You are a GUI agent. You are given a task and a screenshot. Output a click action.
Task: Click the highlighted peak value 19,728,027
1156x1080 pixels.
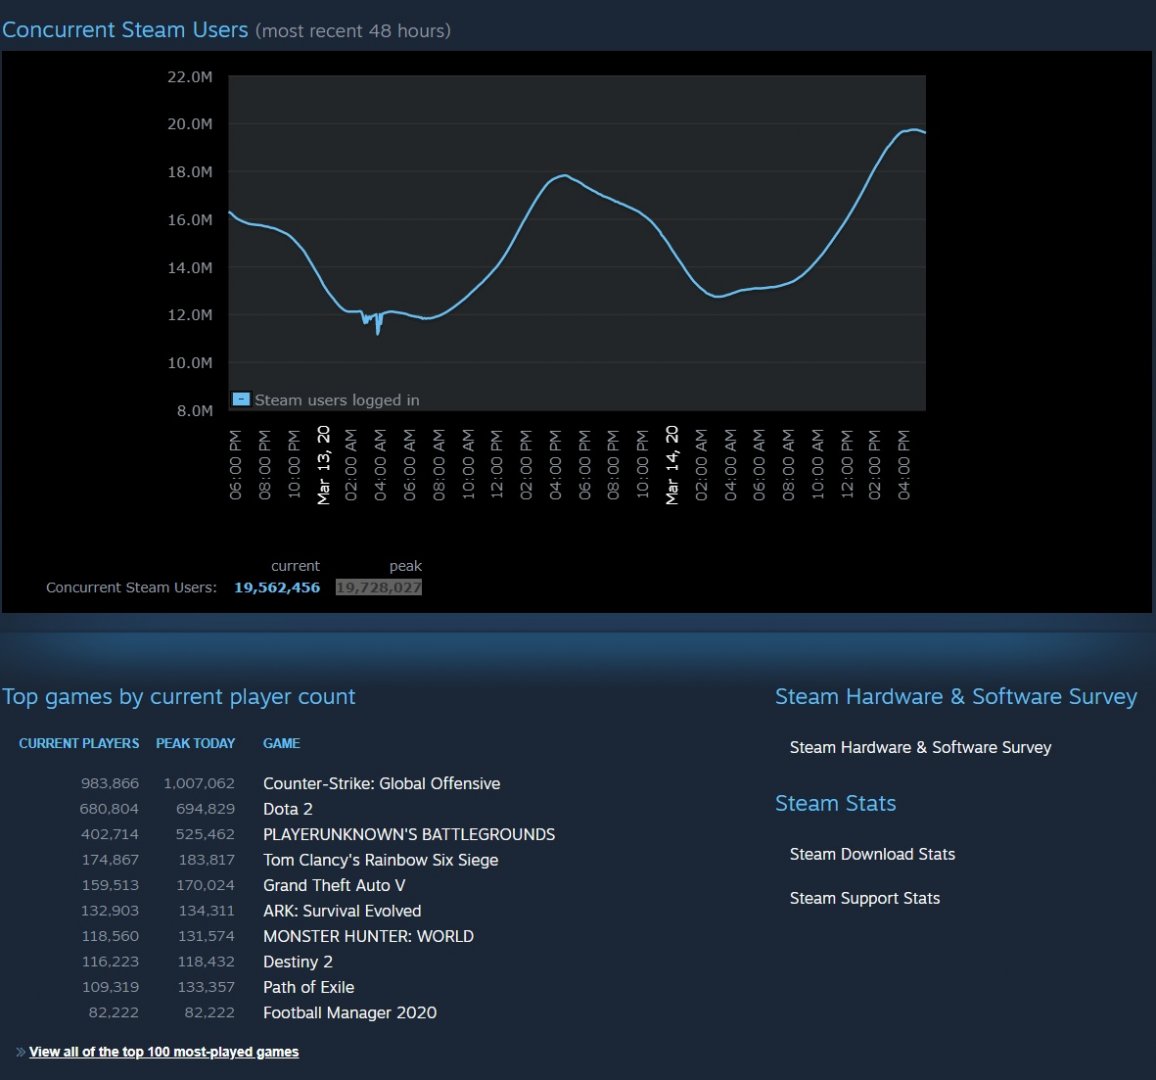coord(378,587)
